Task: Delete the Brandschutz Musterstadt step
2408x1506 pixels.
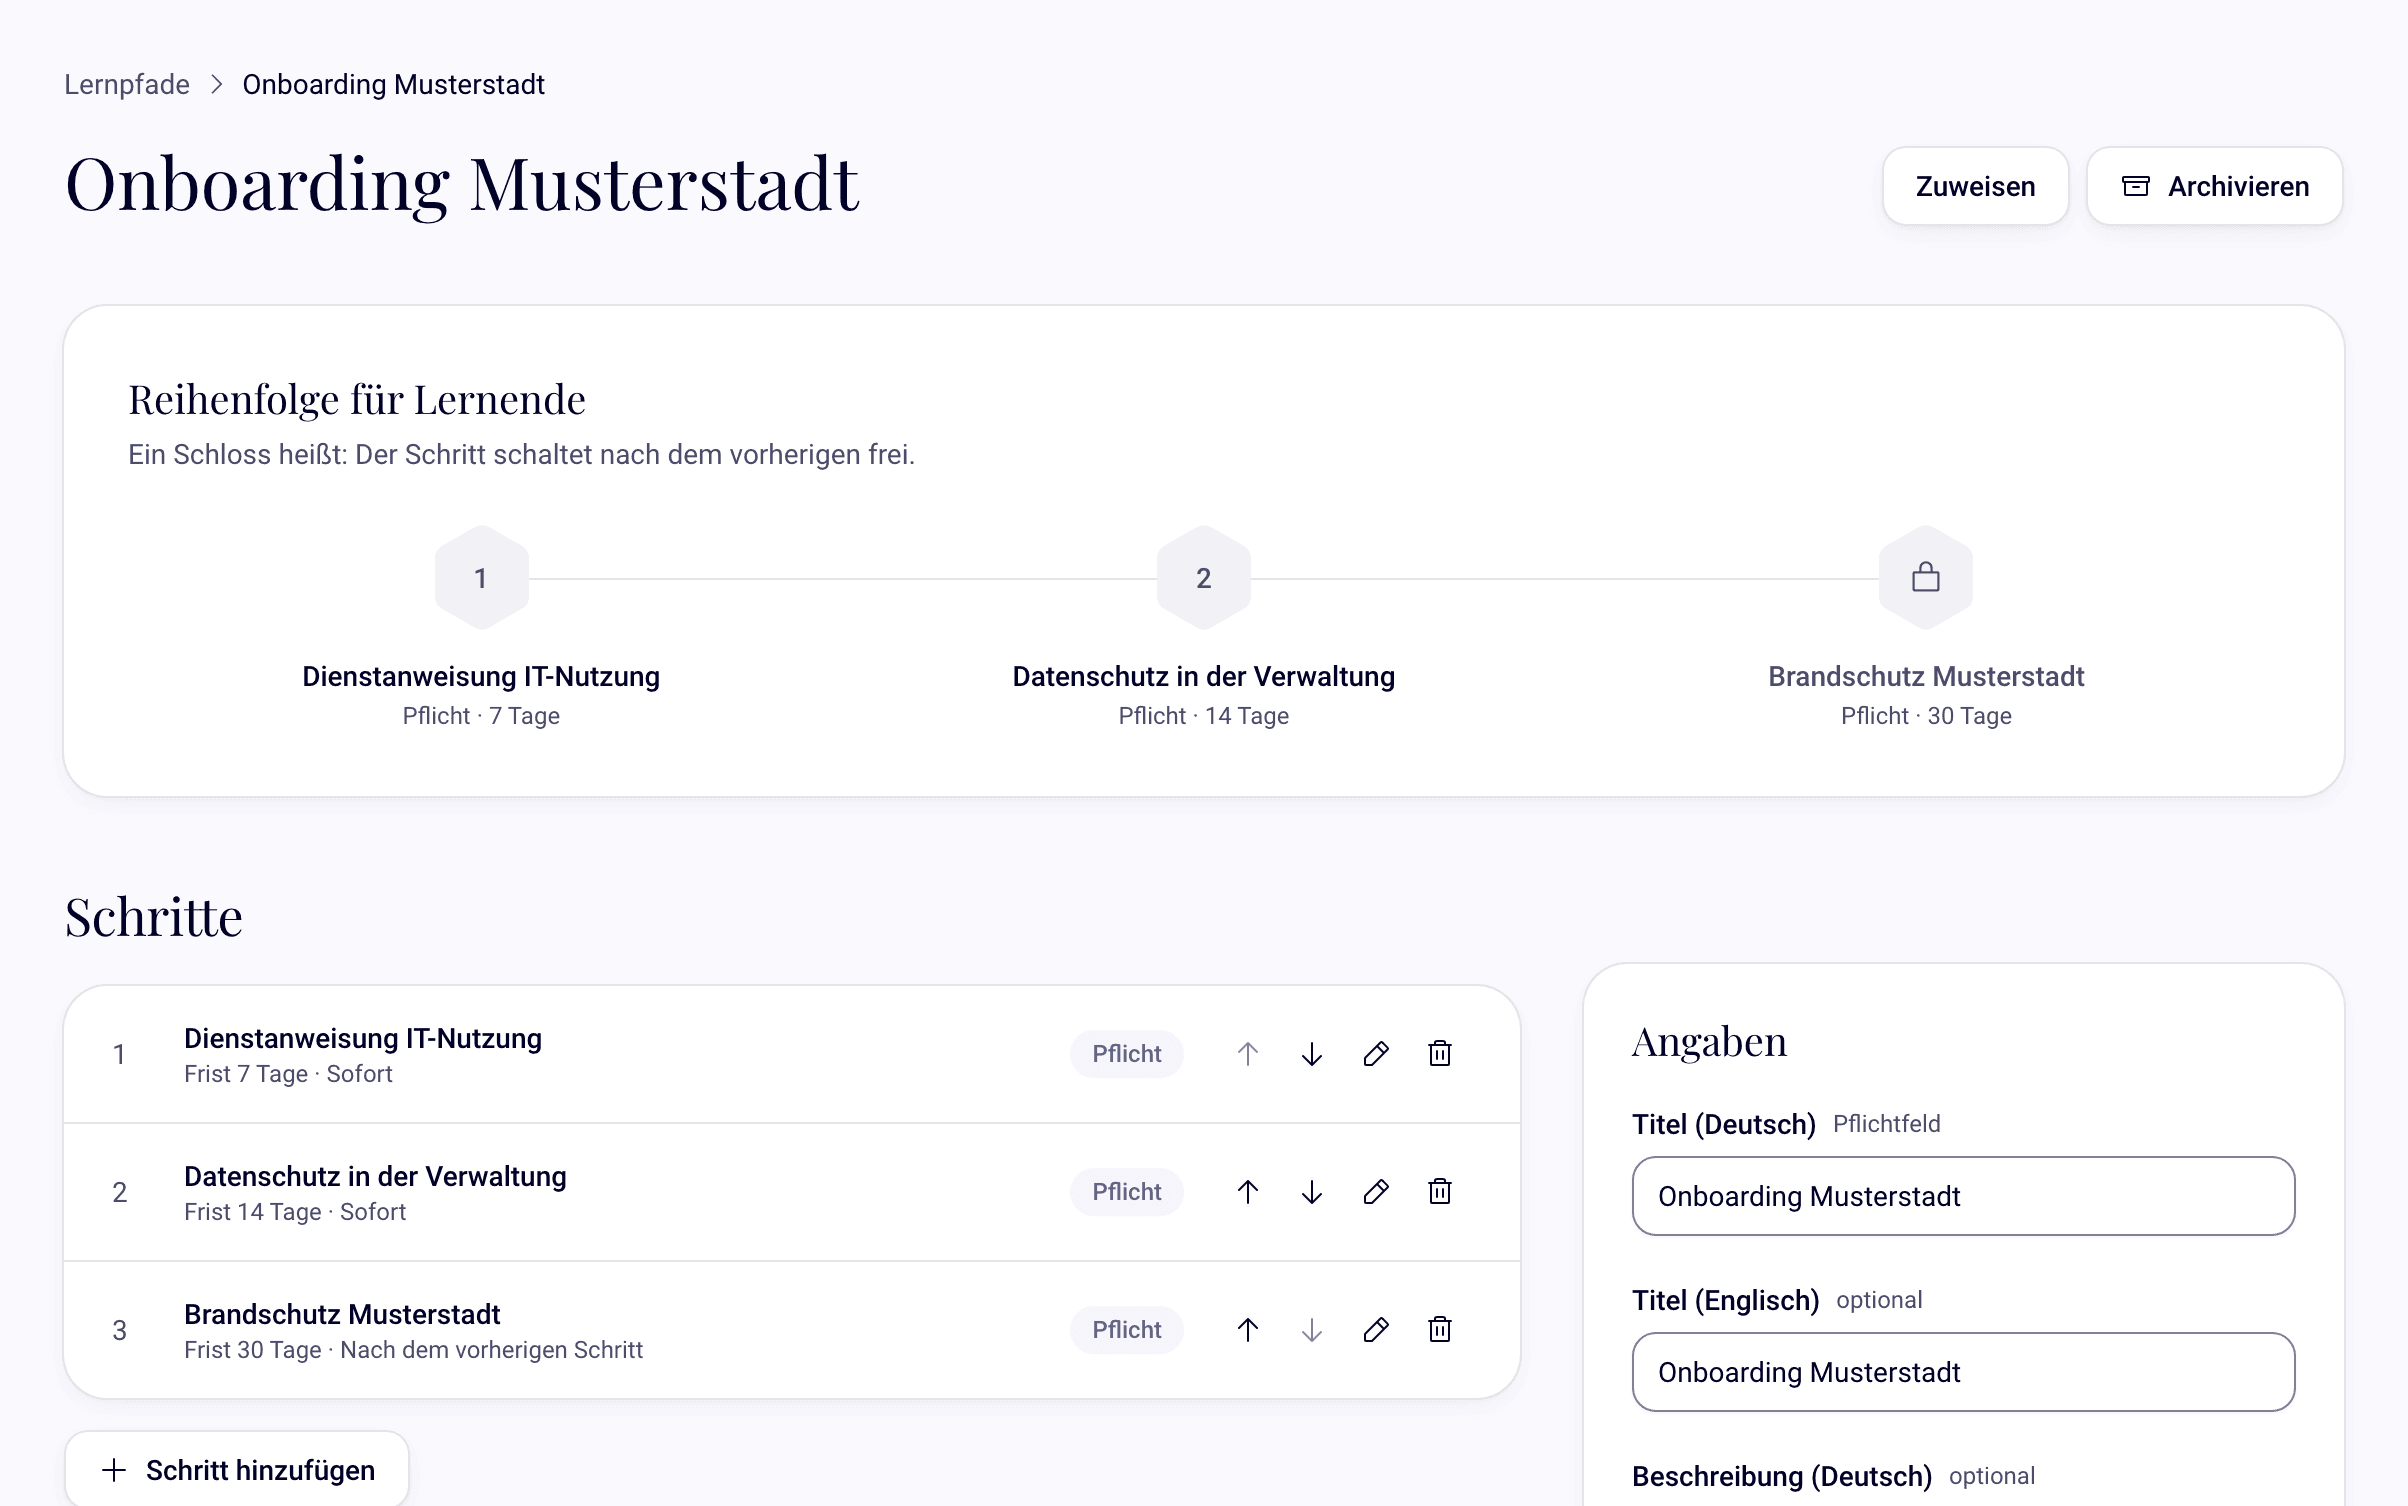Action: (x=1439, y=1330)
